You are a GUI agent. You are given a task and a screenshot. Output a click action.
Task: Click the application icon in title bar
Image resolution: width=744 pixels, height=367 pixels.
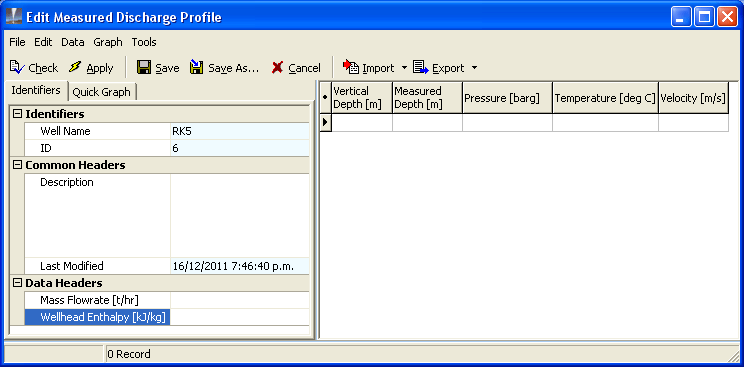click(14, 17)
